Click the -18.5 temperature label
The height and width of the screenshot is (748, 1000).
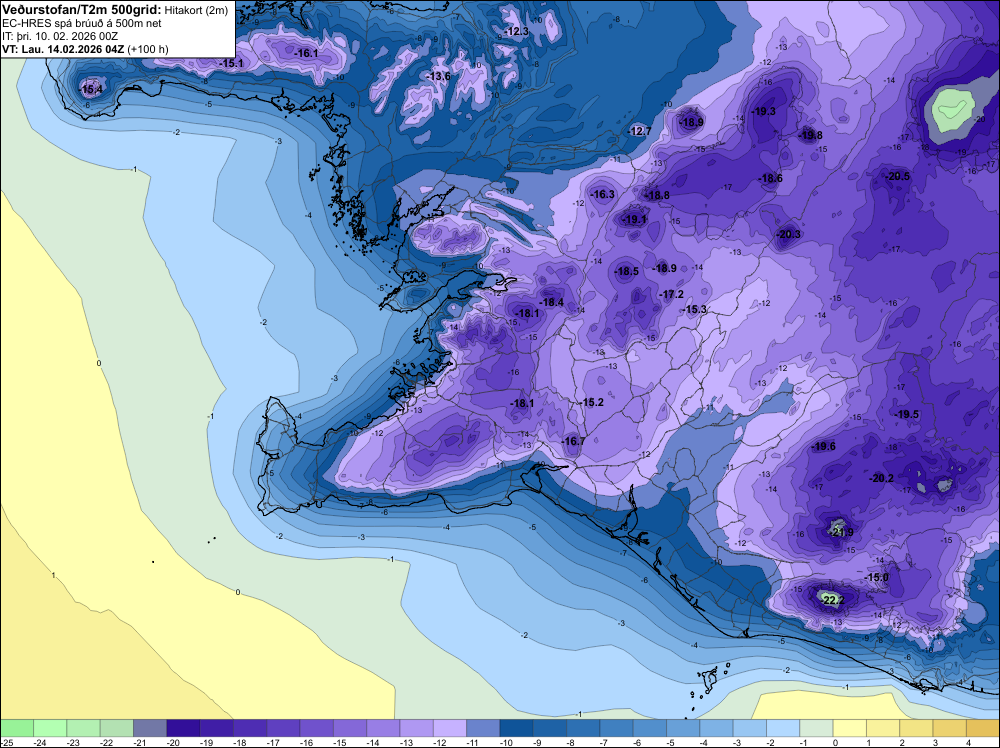626,272
